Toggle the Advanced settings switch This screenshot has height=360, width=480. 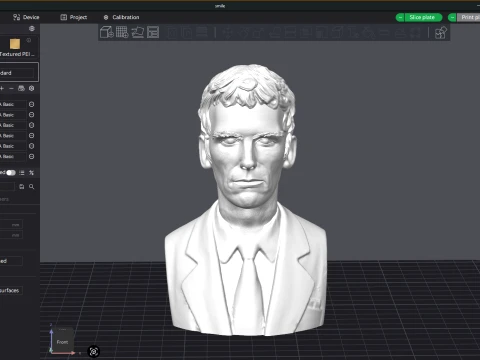(x=11, y=173)
